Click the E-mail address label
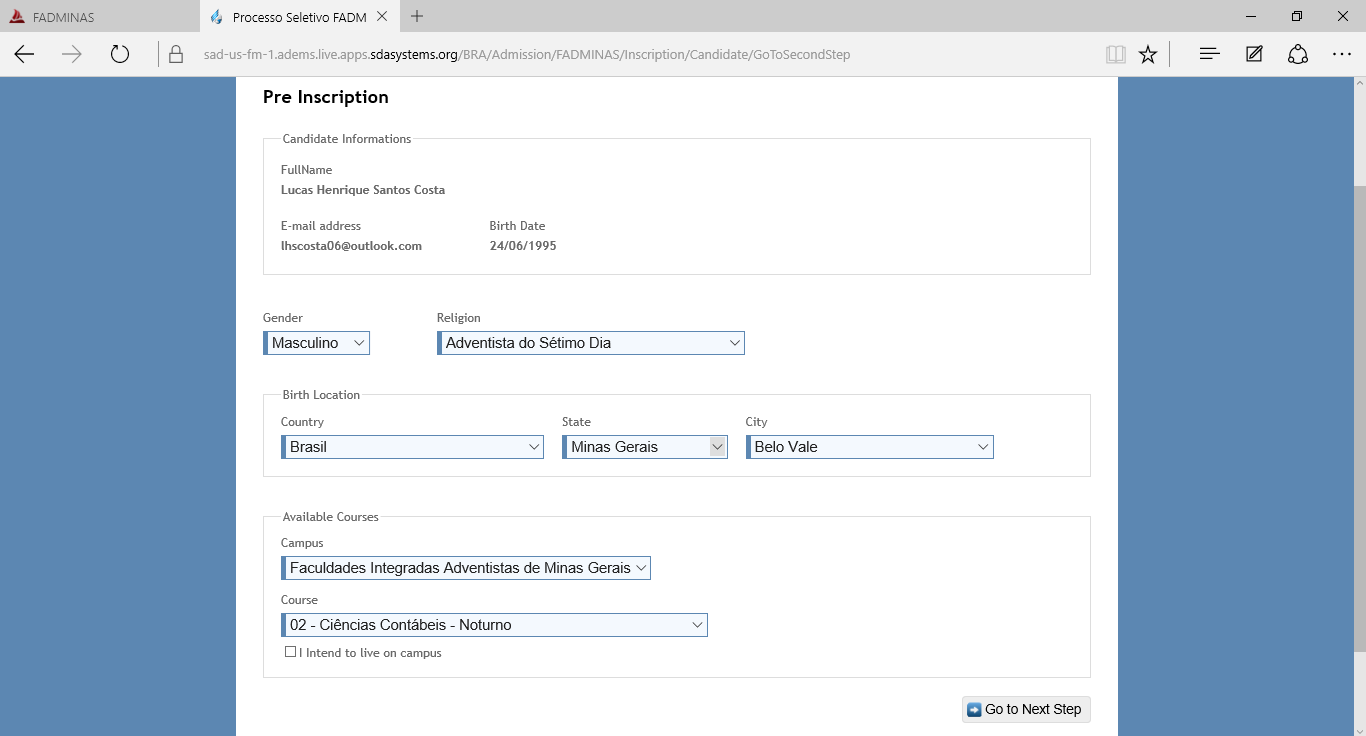The height and width of the screenshot is (736, 1366). [321, 226]
